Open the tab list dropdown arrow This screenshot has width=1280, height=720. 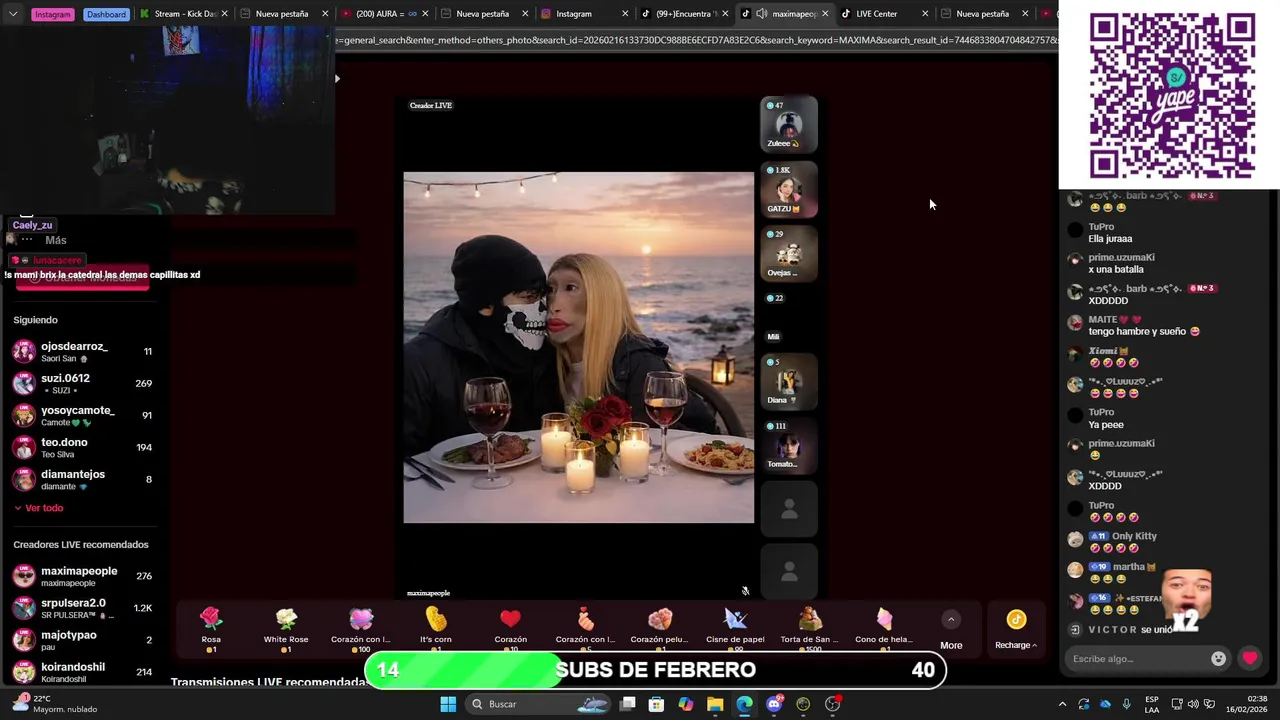click(x=12, y=14)
